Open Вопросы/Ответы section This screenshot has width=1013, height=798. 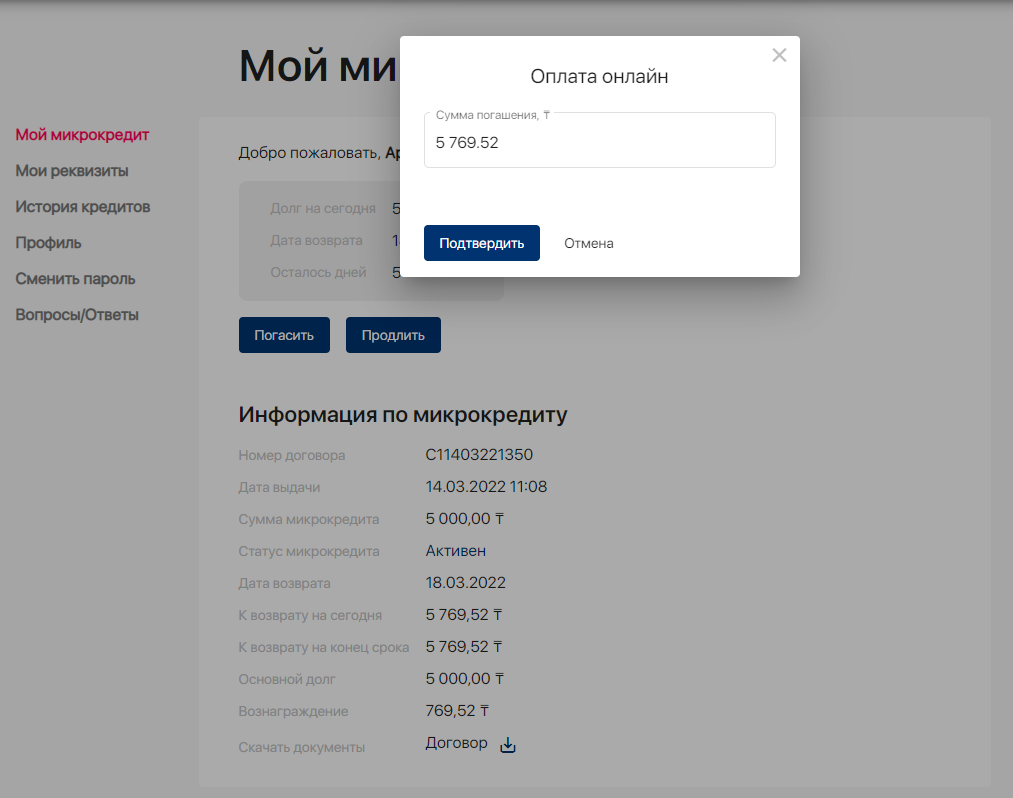pyautogui.click(x=77, y=315)
